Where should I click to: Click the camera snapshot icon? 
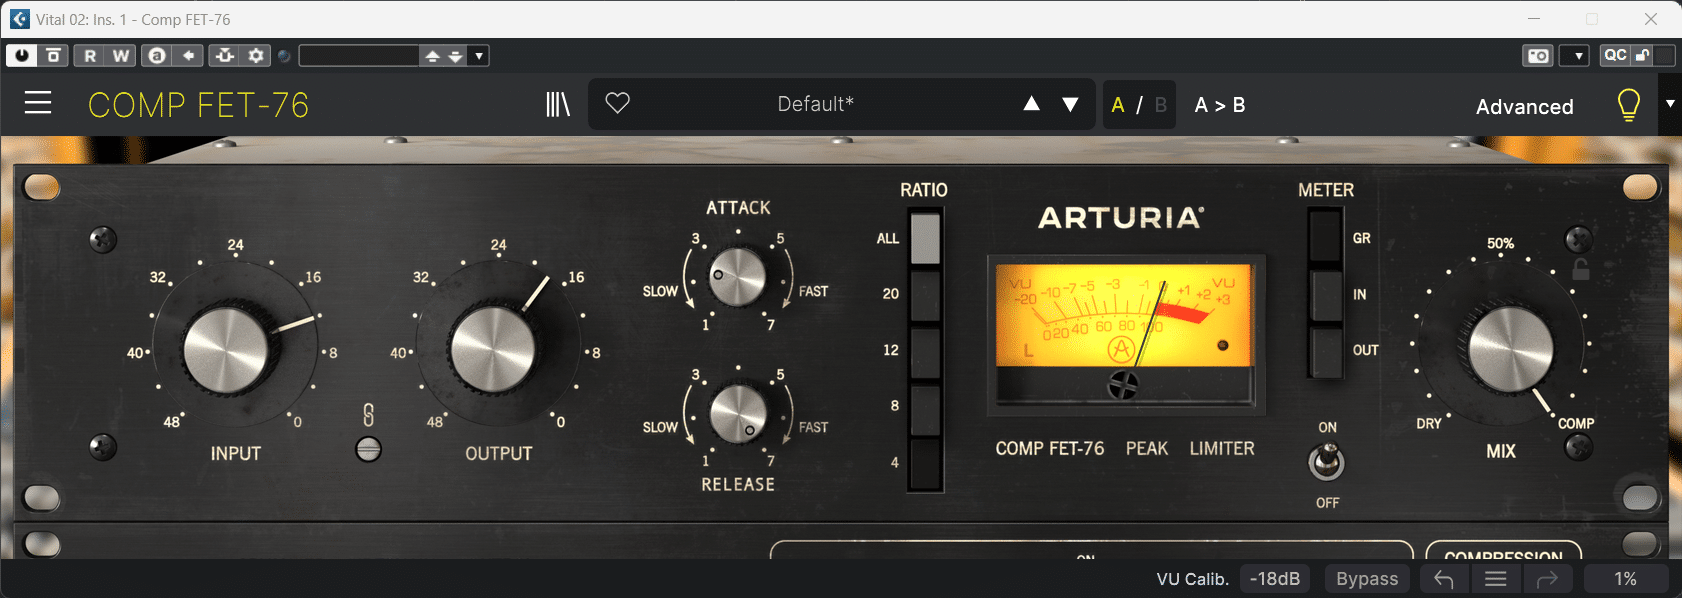pos(1538,56)
